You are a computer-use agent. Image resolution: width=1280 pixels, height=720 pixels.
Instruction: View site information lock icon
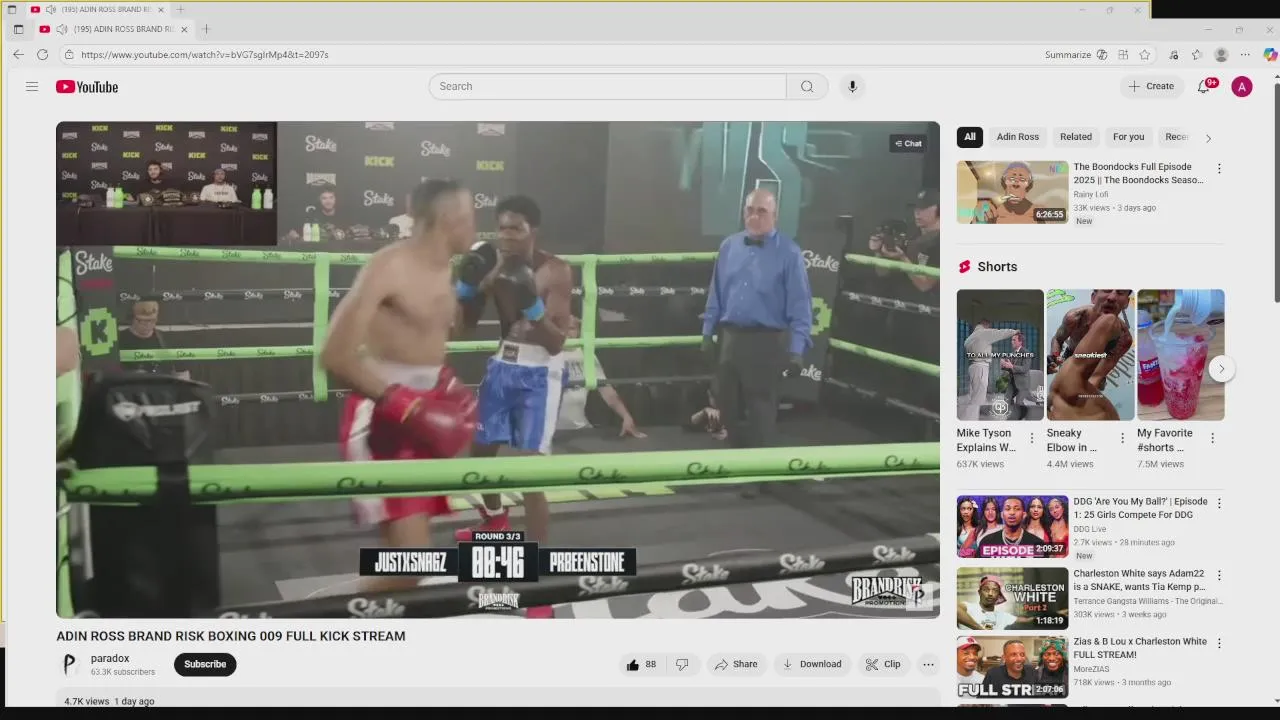click(x=69, y=55)
